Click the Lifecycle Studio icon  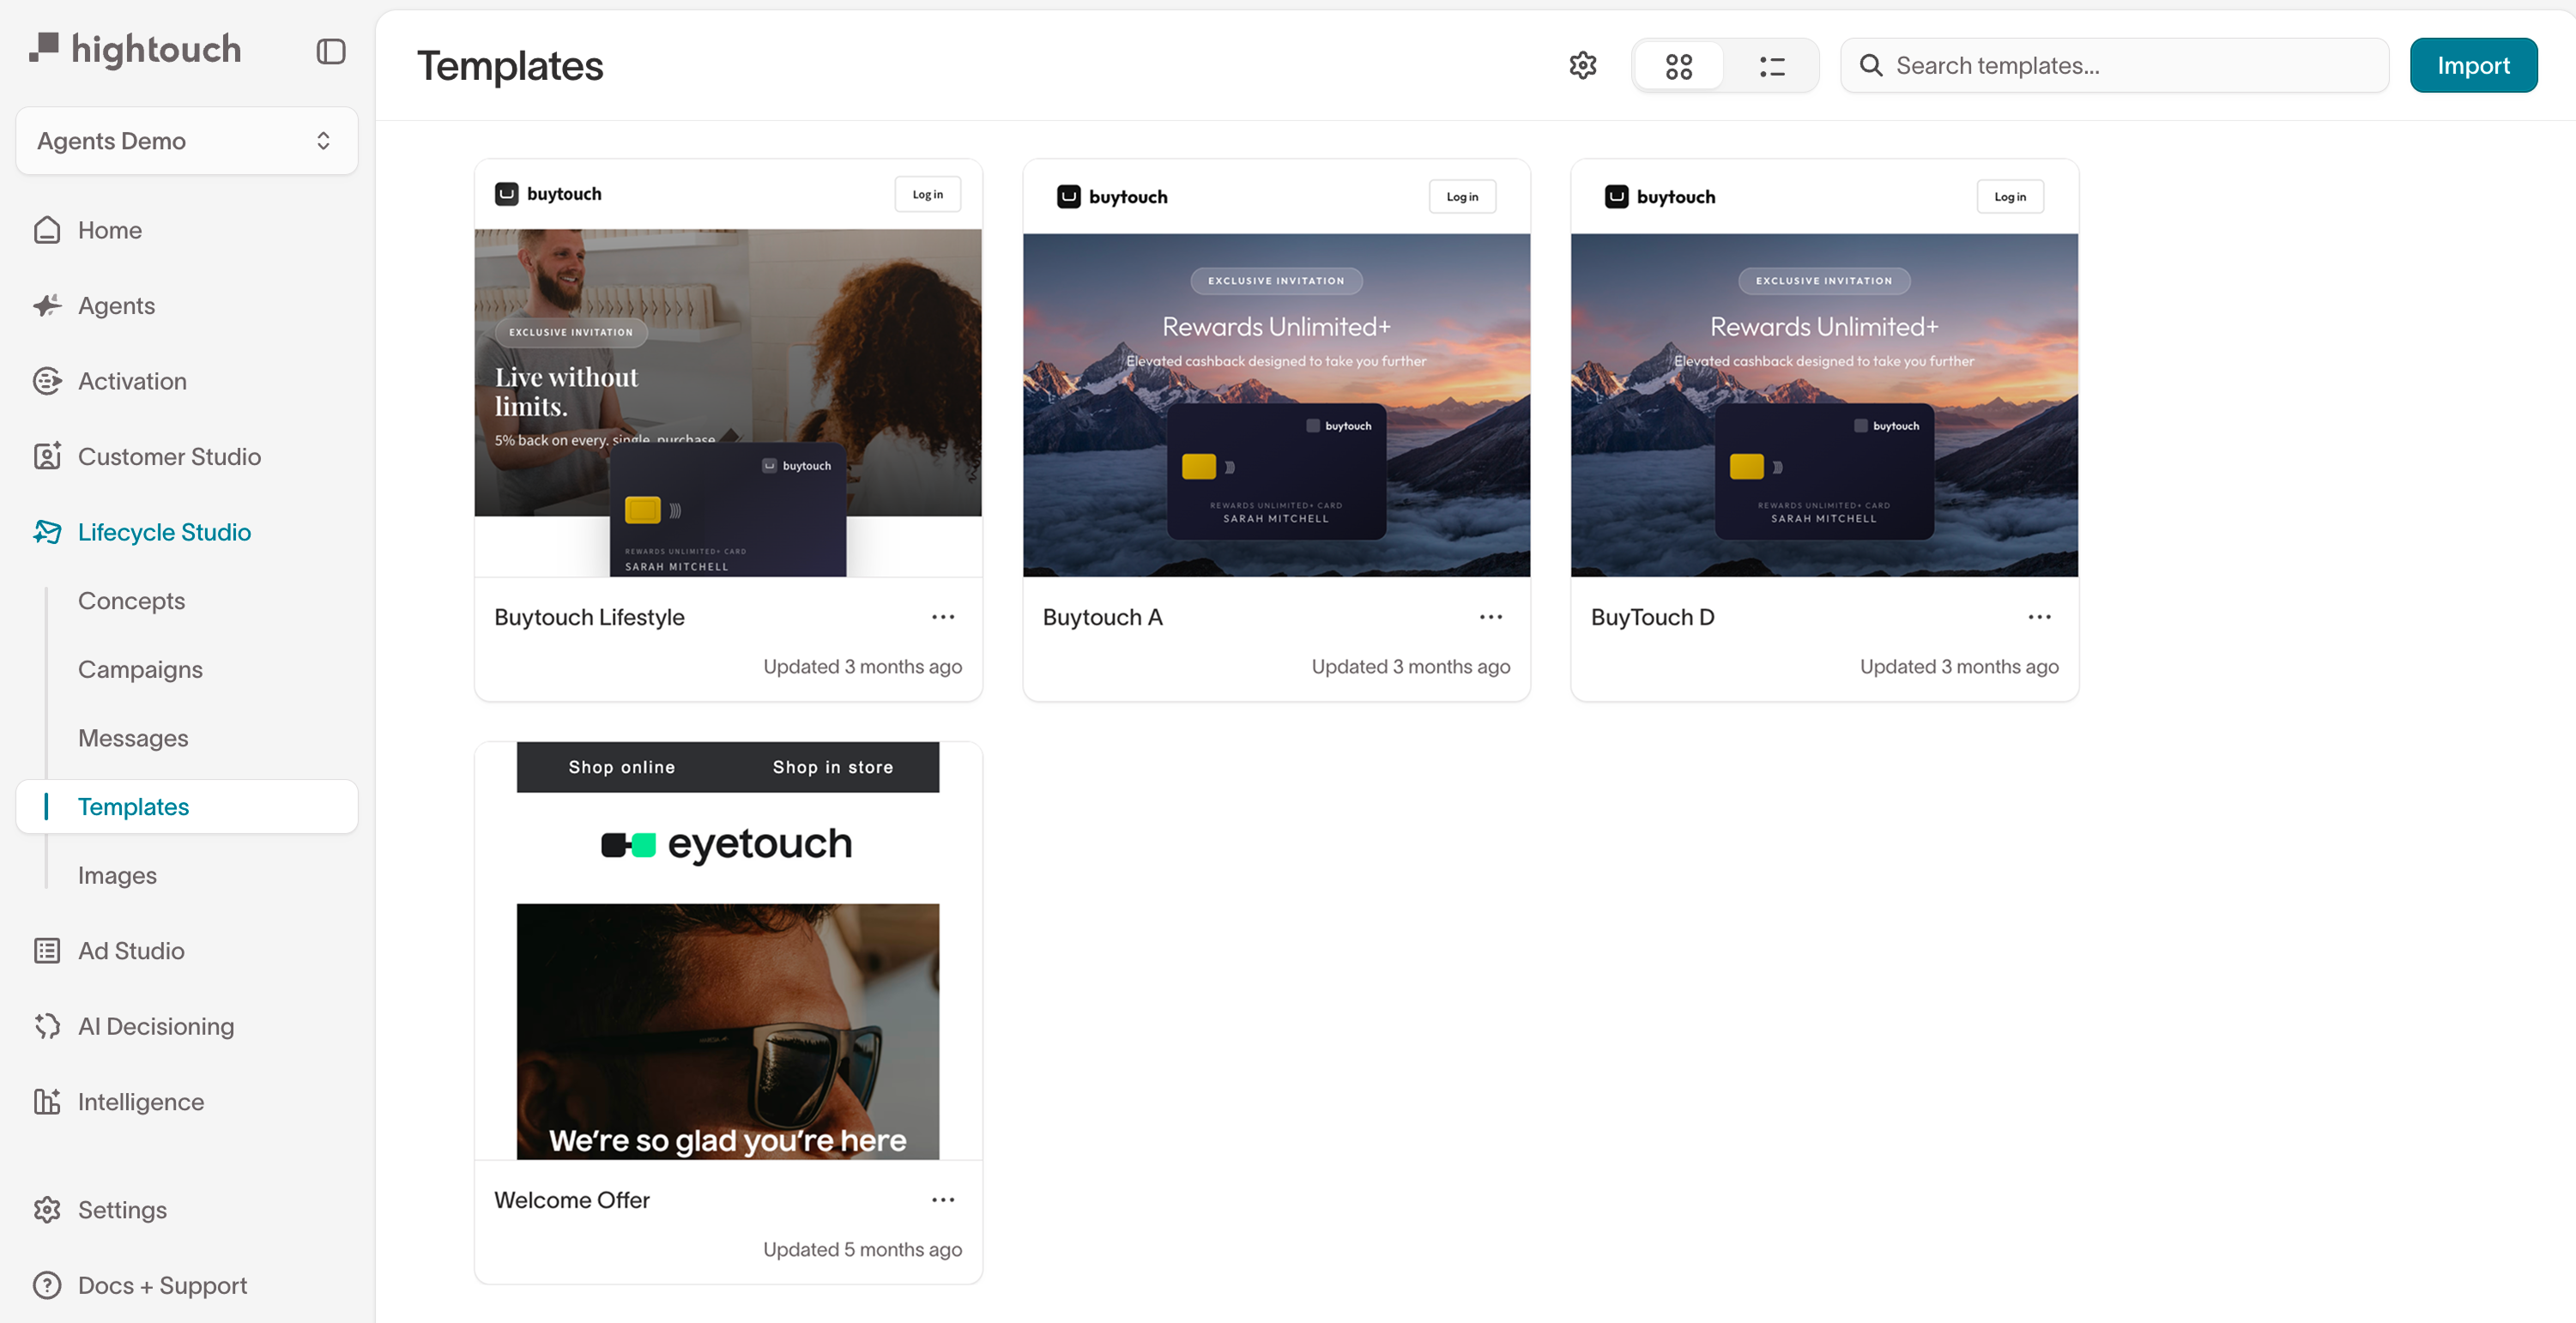(x=47, y=532)
